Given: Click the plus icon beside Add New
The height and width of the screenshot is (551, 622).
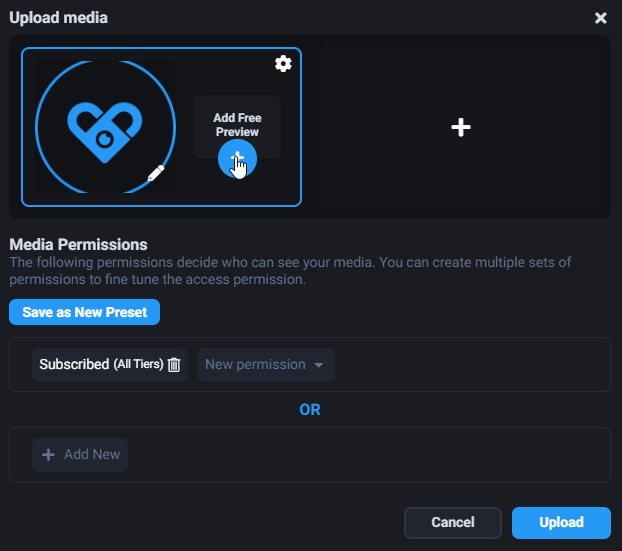Looking at the screenshot, I should pos(49,455).
